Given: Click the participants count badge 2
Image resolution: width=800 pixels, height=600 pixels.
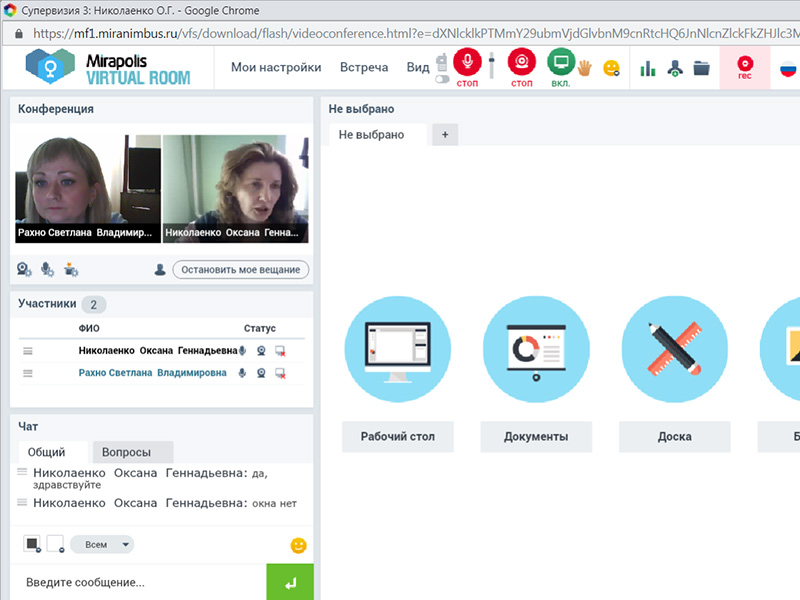Looking at the screenshot, I should [x=94, y=305].
